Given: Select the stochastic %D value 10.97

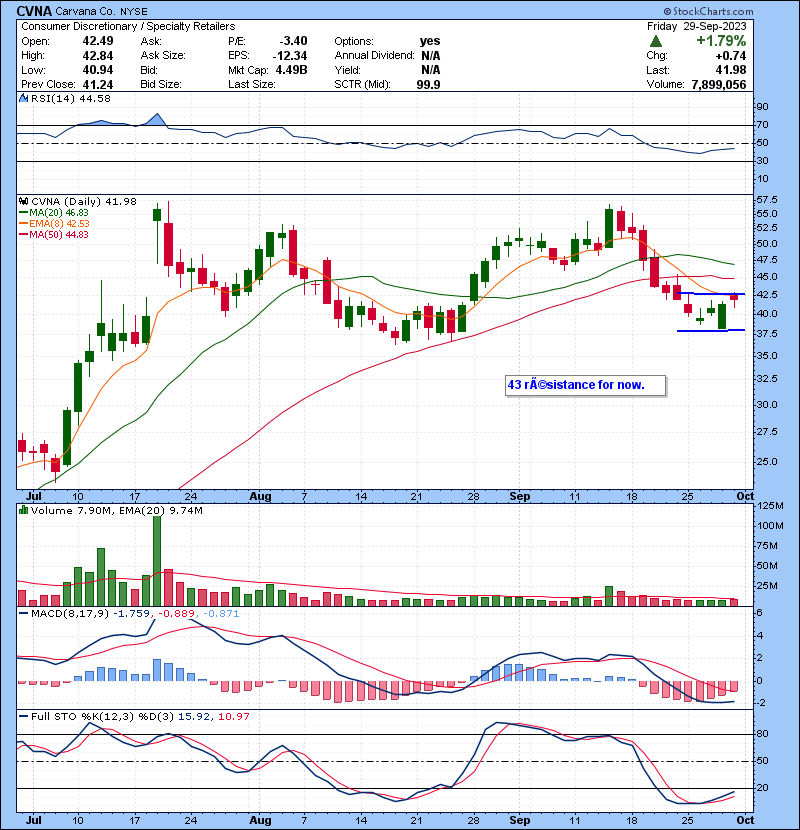Looking at the screenshot, I should pos(233,716).
